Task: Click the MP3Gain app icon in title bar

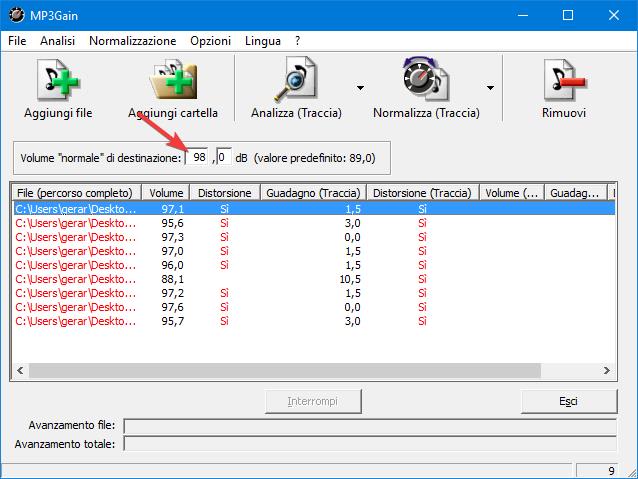Action: click(x=16, y=15)
